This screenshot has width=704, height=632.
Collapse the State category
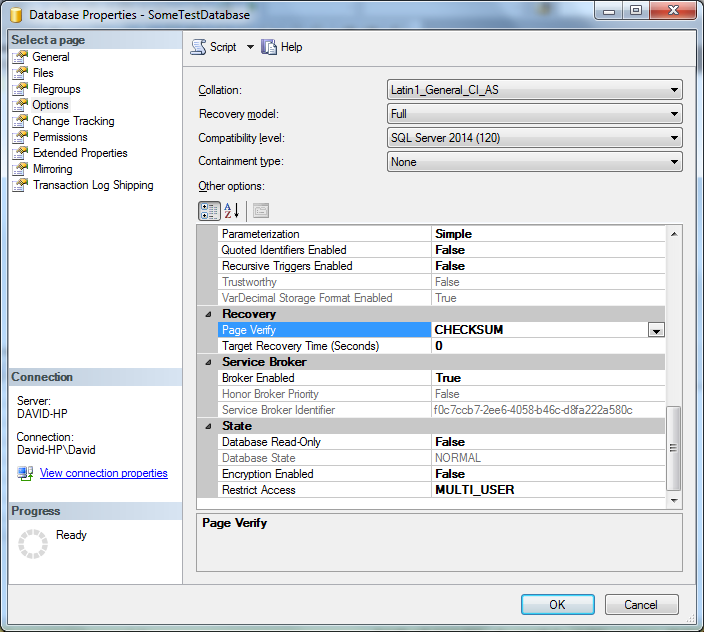(208, 426)
